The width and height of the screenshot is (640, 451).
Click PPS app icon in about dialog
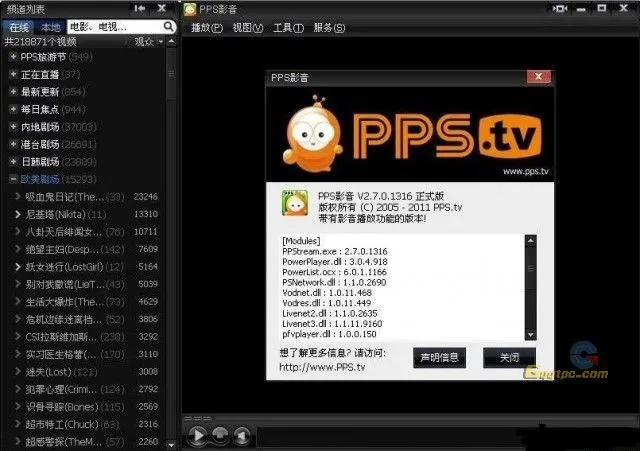coord(295,203)
